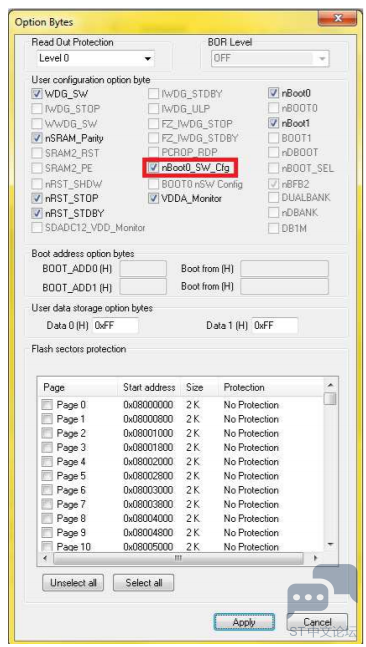Check the IWDG_STOP option
366x647 pixels.
click(x=37, y=109)
